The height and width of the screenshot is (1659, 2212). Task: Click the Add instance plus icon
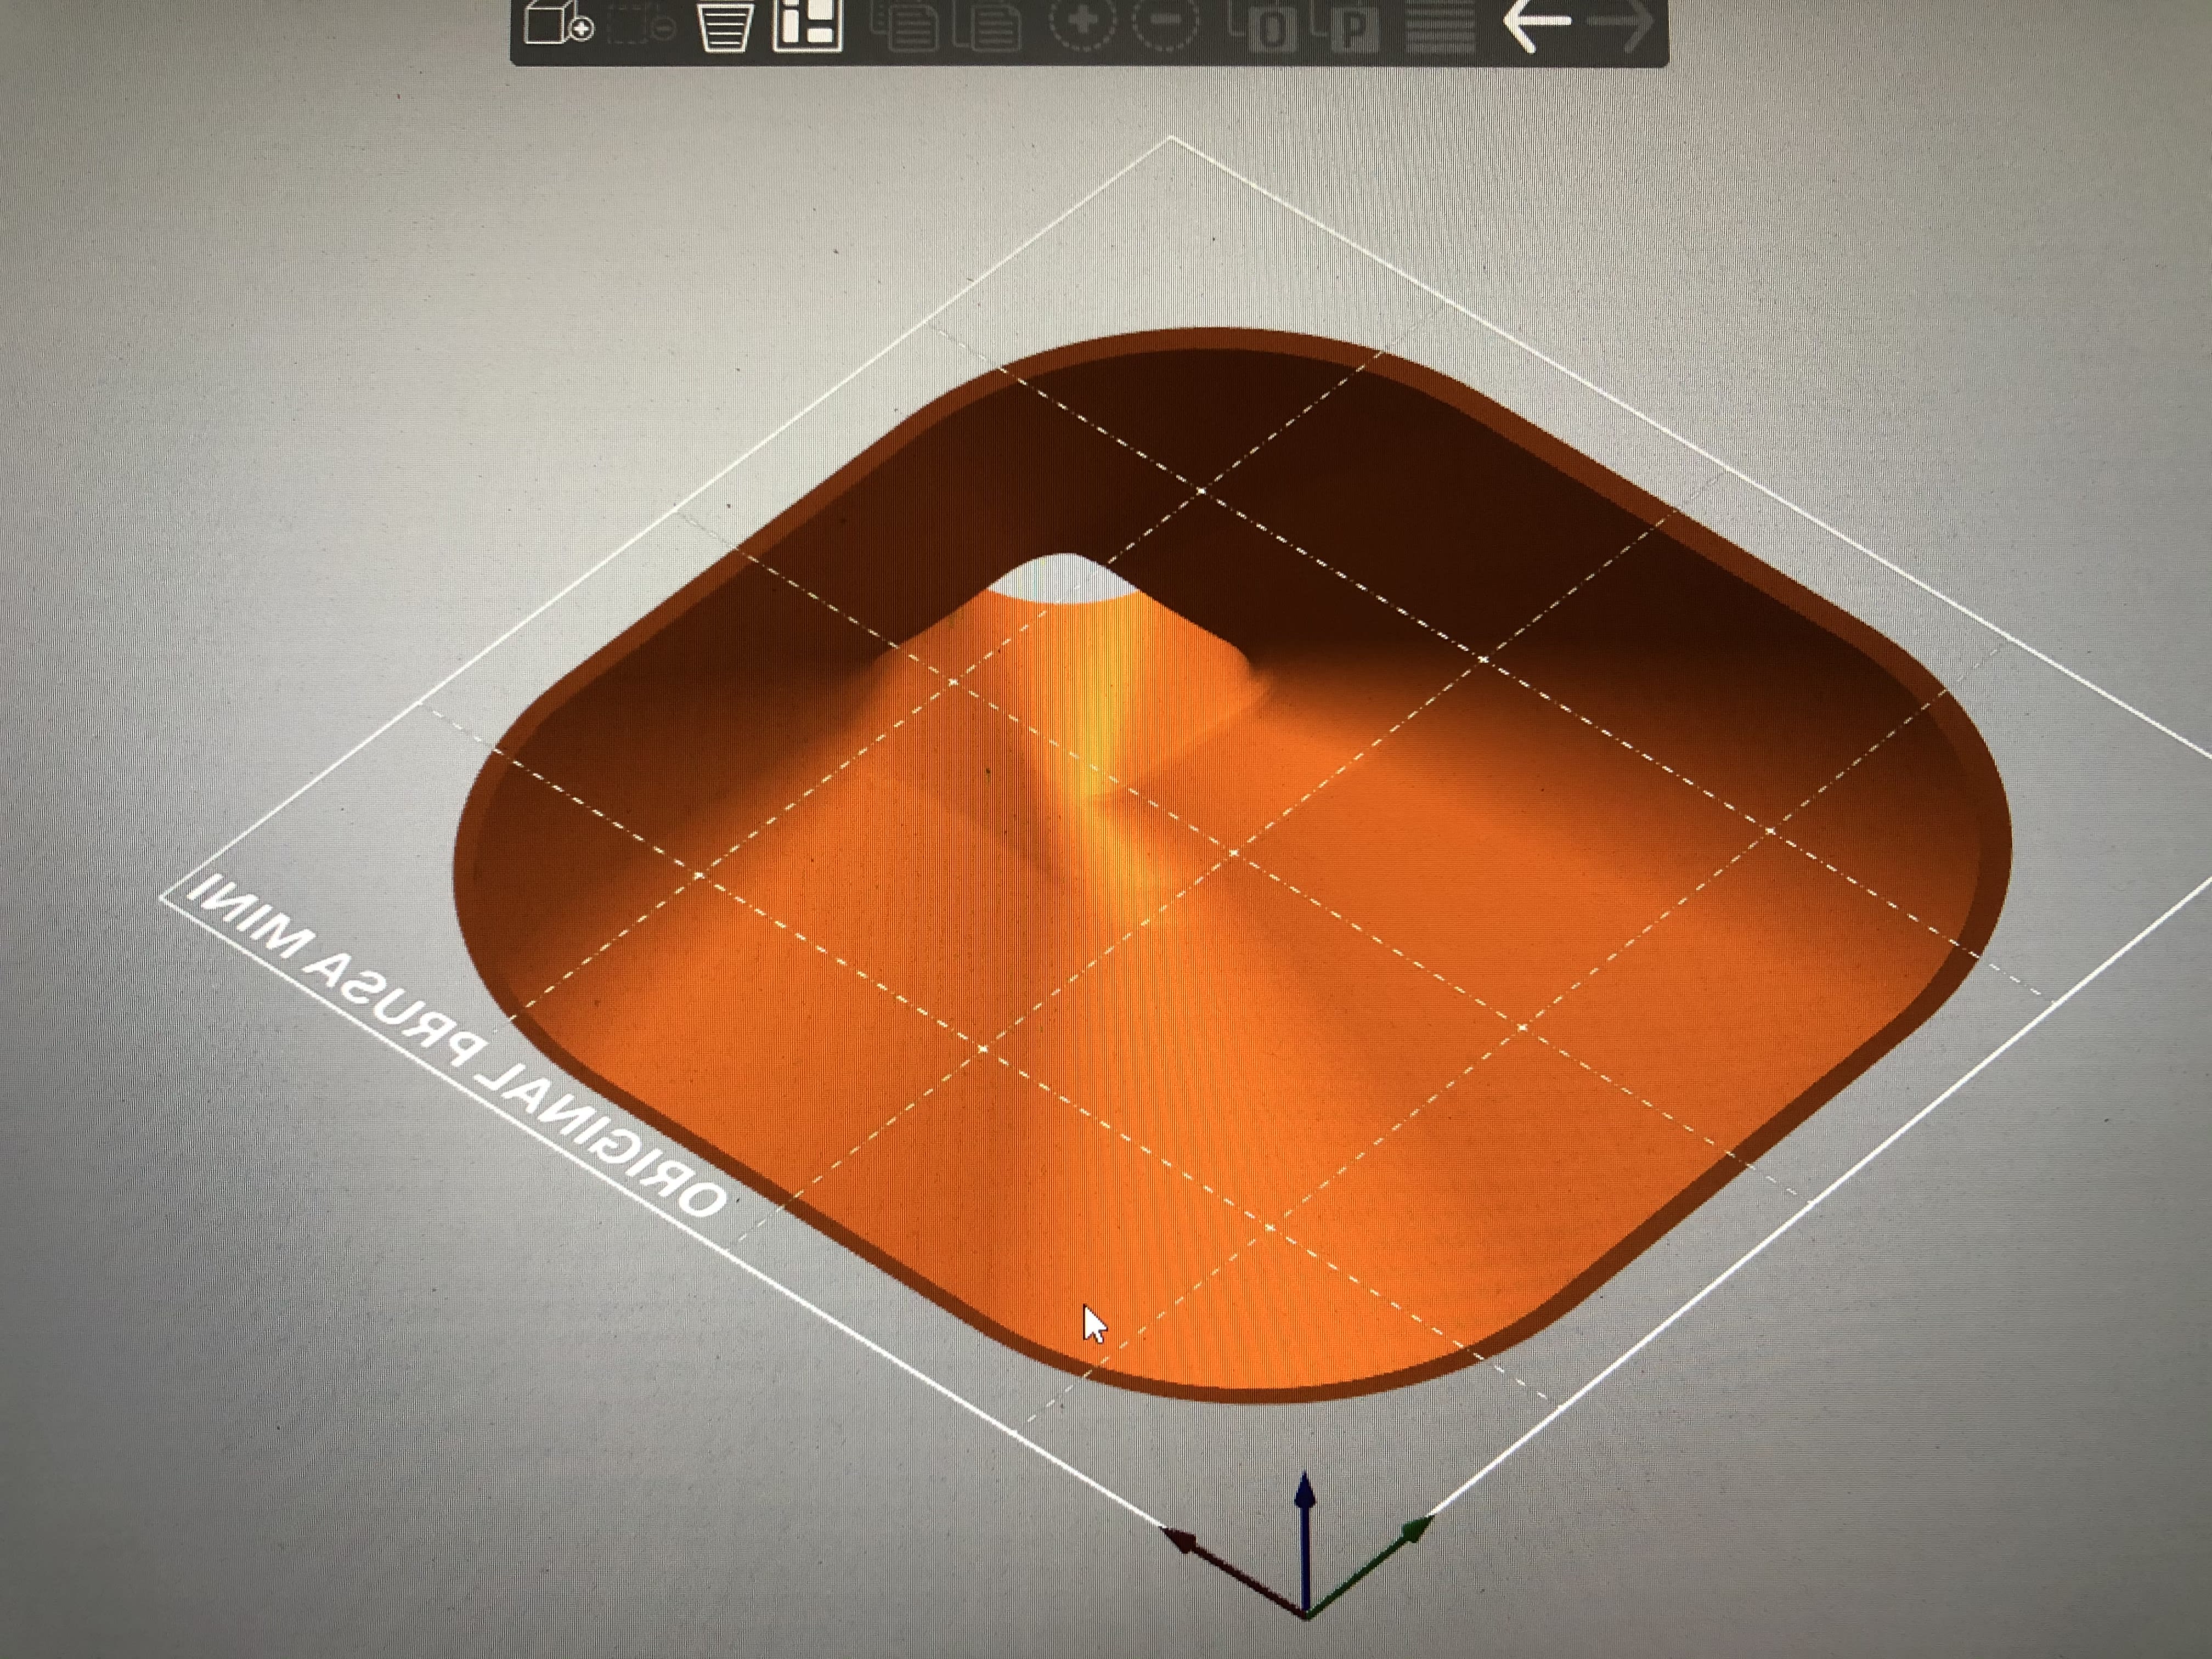1083,22
